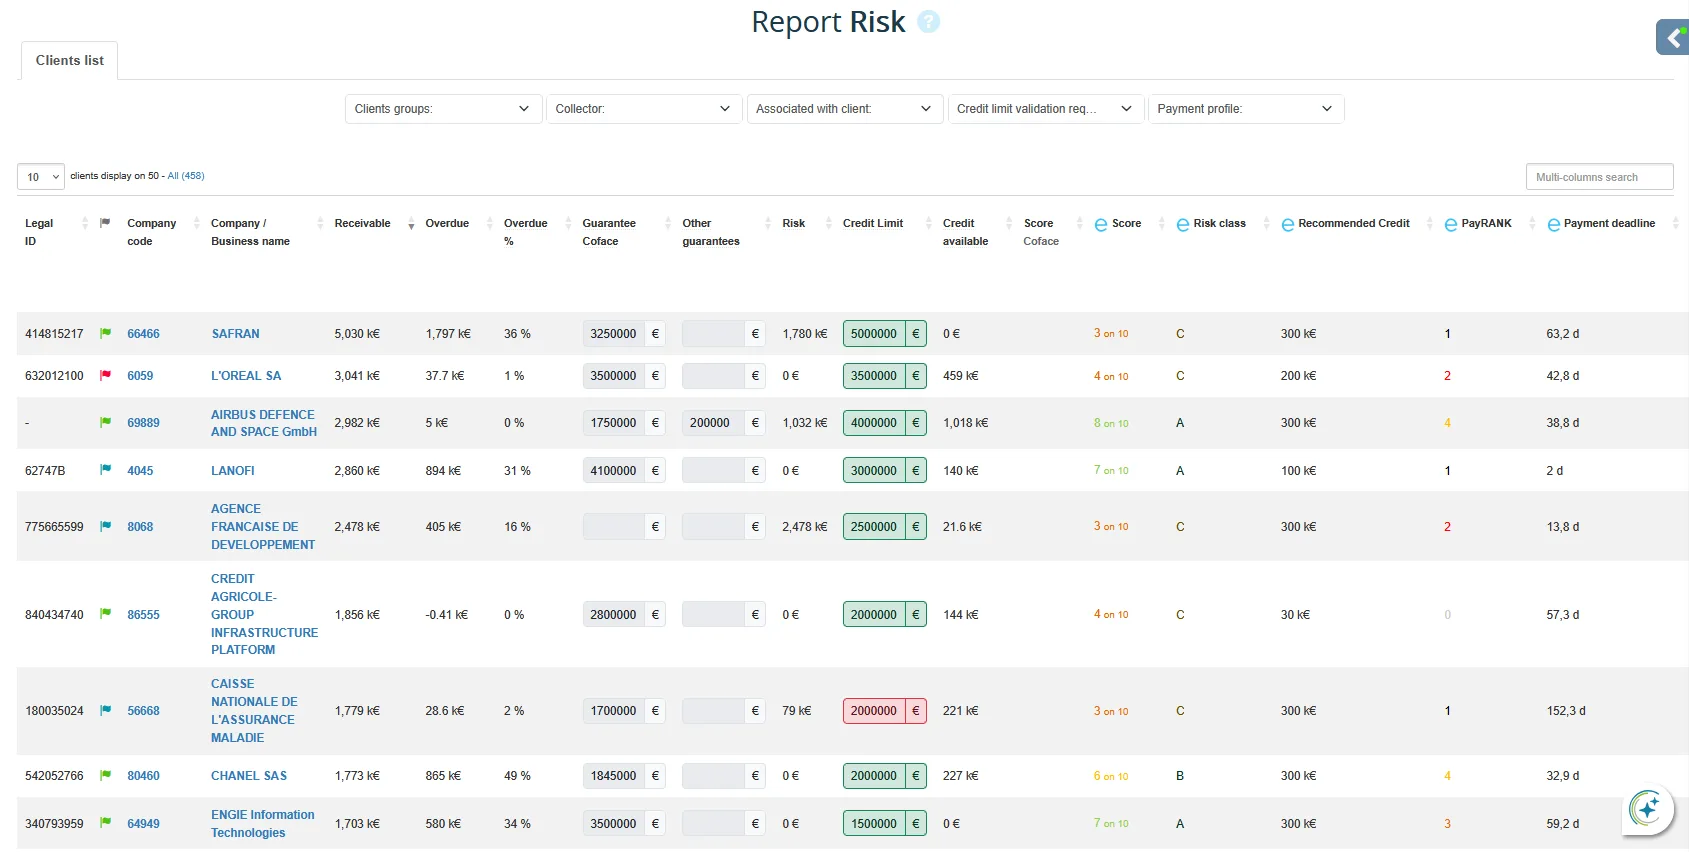
Task: Click the flag in ENGIE Information row
Action: 105,823
